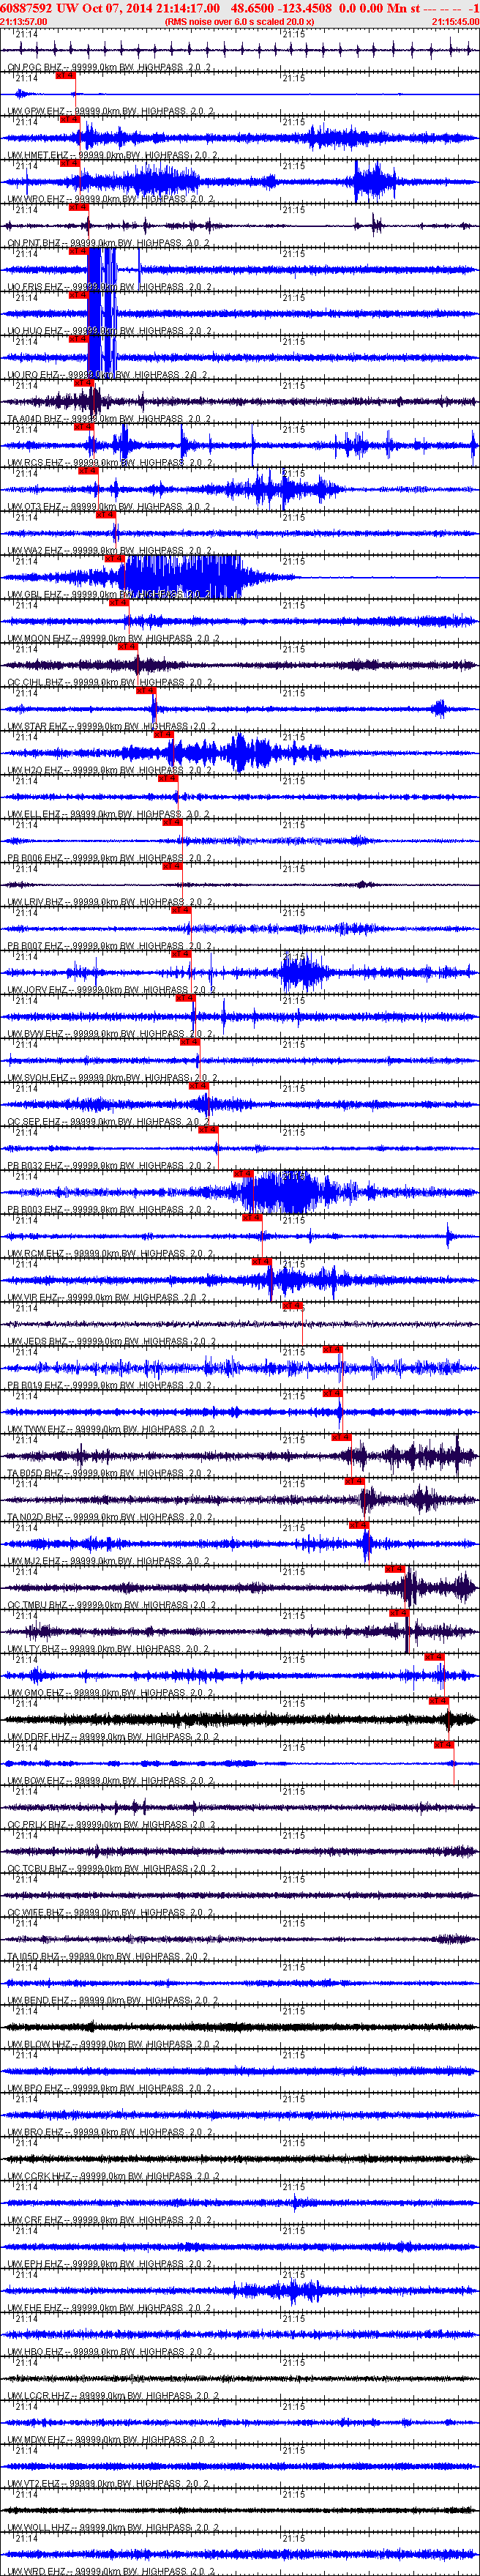Click red pick flag above UW DDRF label
The image size is (480, 2576).
tap(438, 1702)
